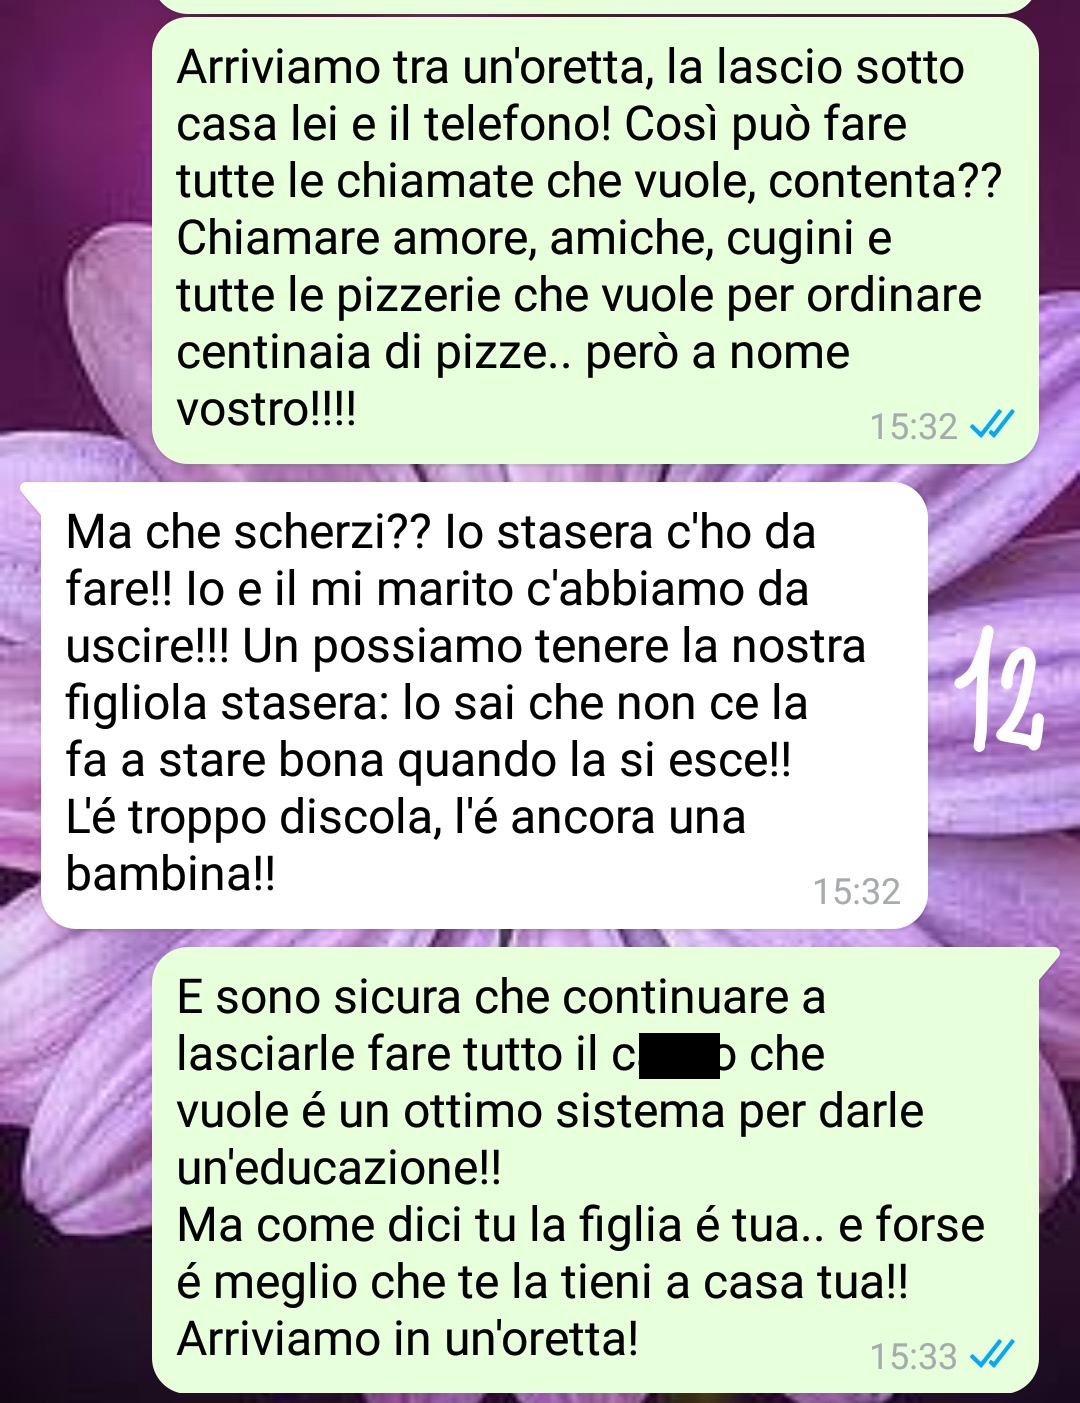1080x1403 pixels.
Task: Click the final line "Arriviamo in un'oretta!"
Action: click(407, 1339)
